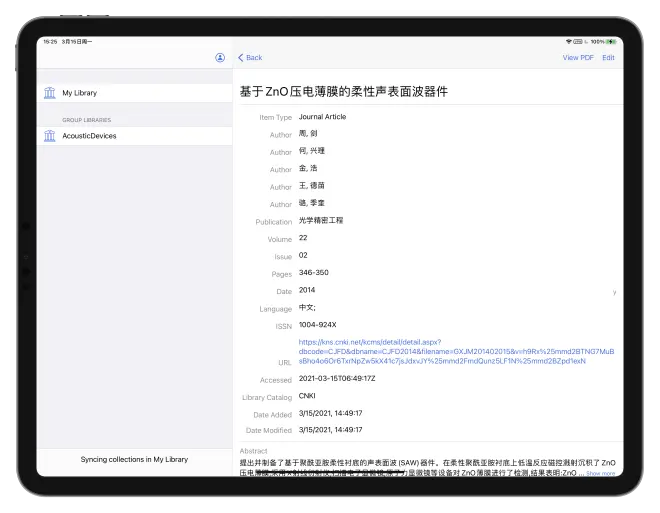Select the Volume value 22

point(303,238)
